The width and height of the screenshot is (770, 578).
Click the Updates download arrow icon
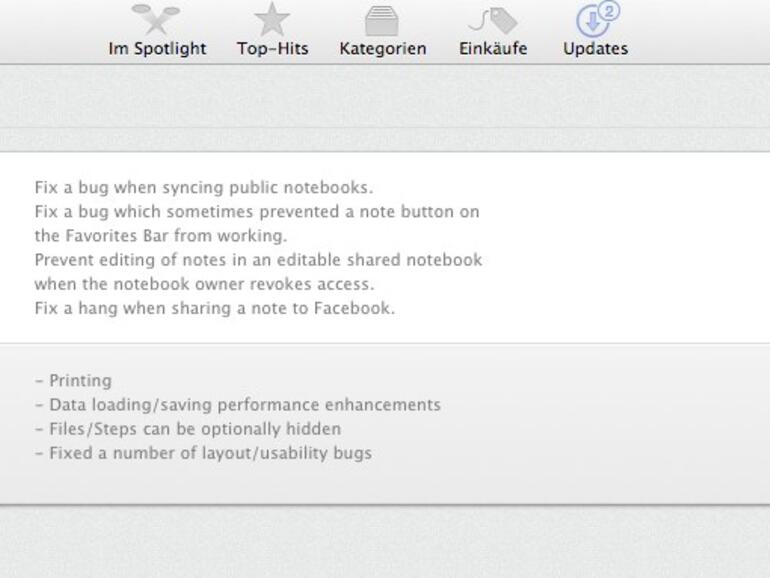coord(592,21)
